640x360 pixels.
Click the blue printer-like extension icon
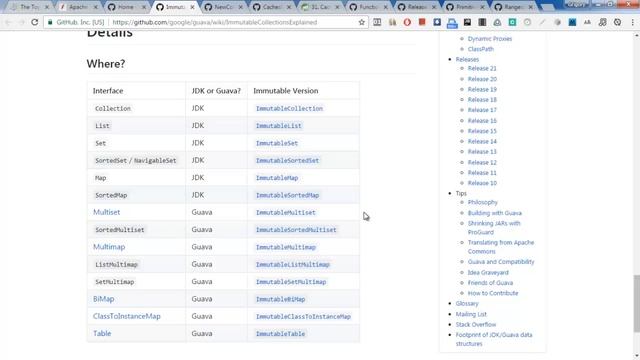[452, 23]
